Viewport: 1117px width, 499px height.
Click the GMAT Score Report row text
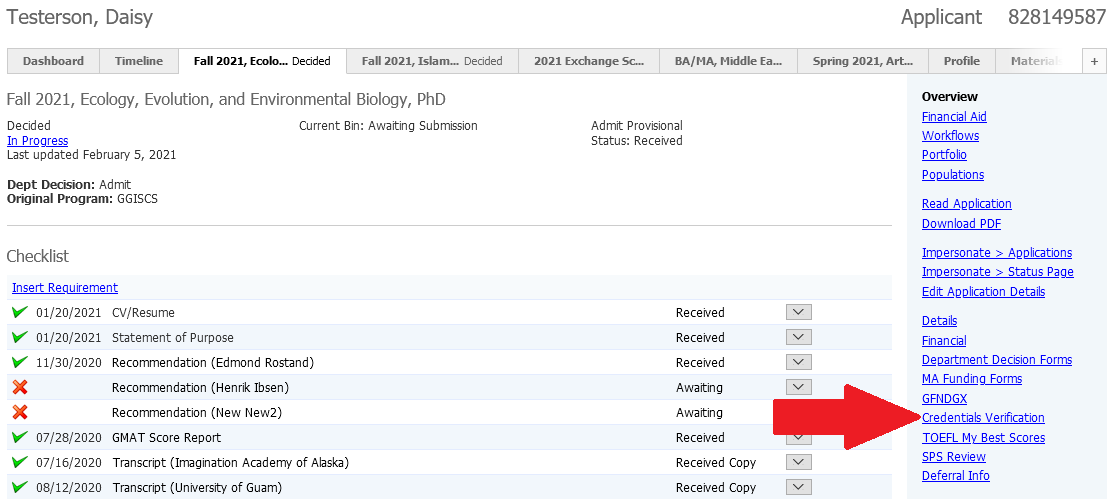pyautogui.click(x=166, y=438)
